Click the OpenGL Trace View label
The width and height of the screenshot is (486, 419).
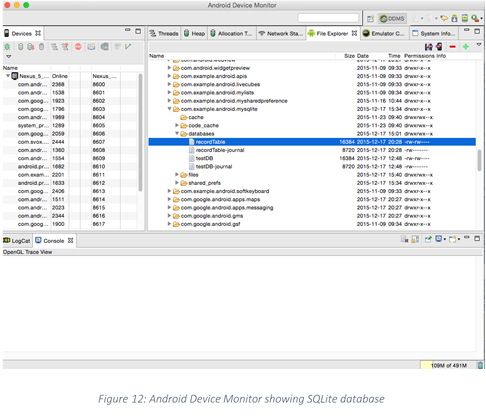coord(27,252)
